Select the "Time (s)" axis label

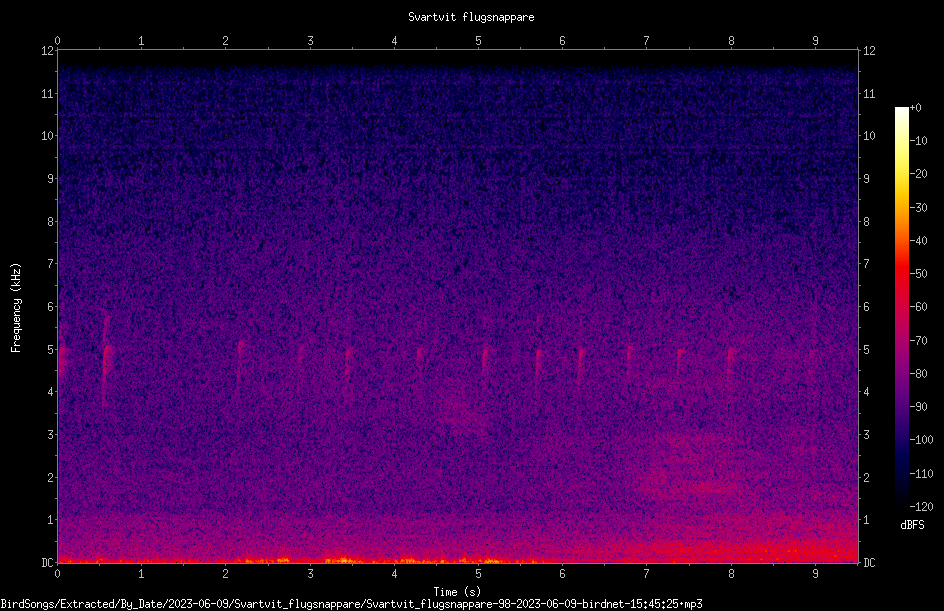click(457, 592)
